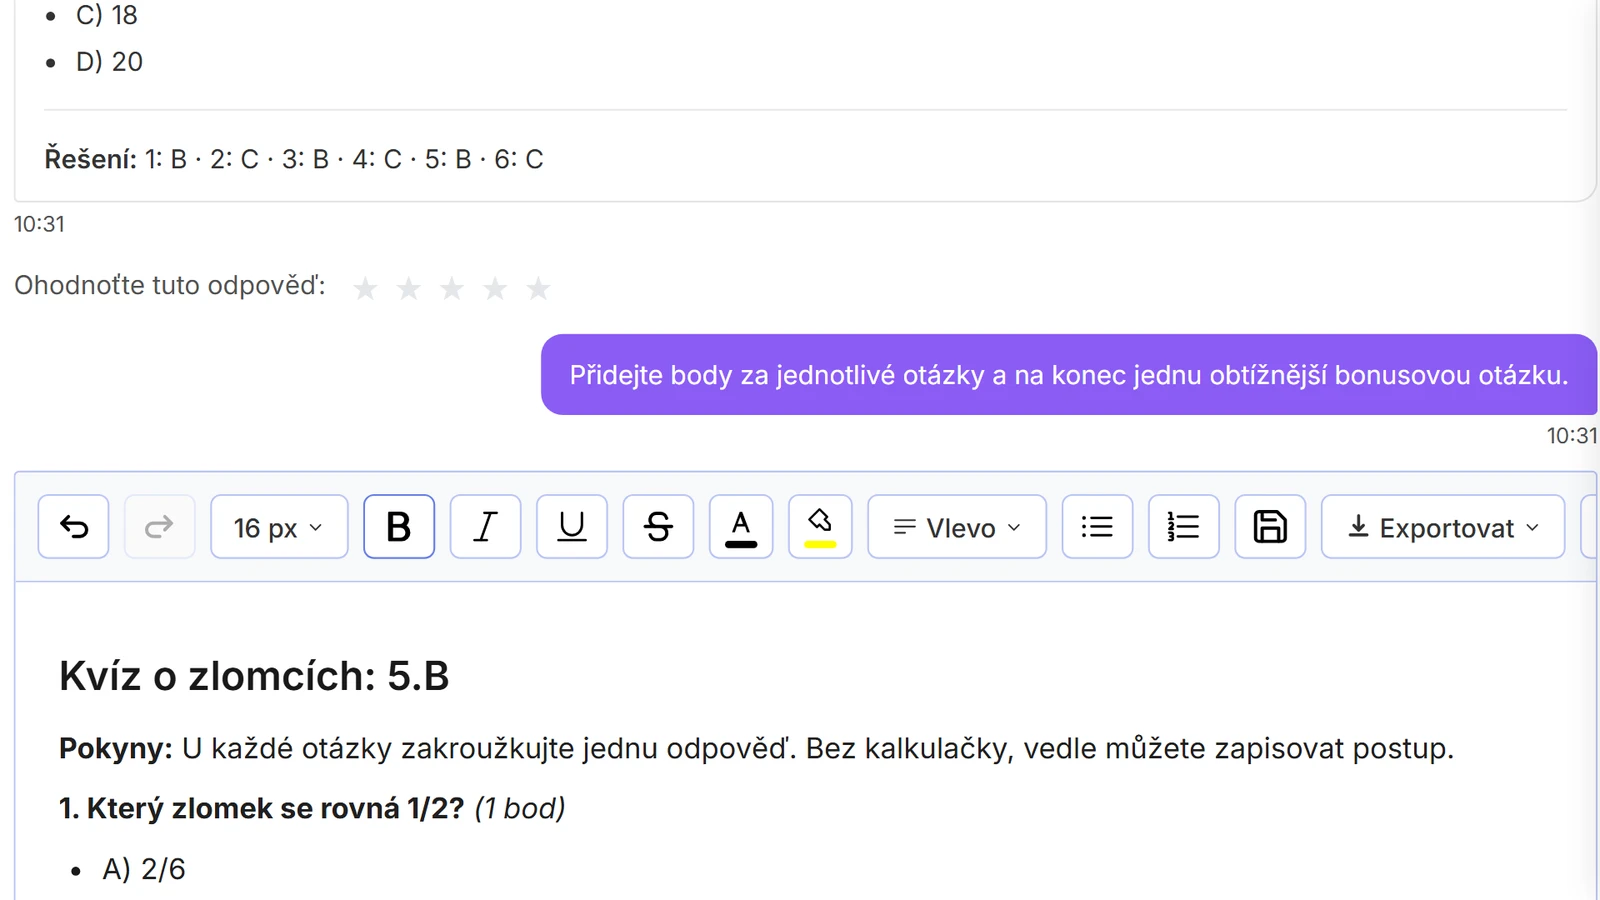Open the Exportovat dropdown

coord(1443,526)
